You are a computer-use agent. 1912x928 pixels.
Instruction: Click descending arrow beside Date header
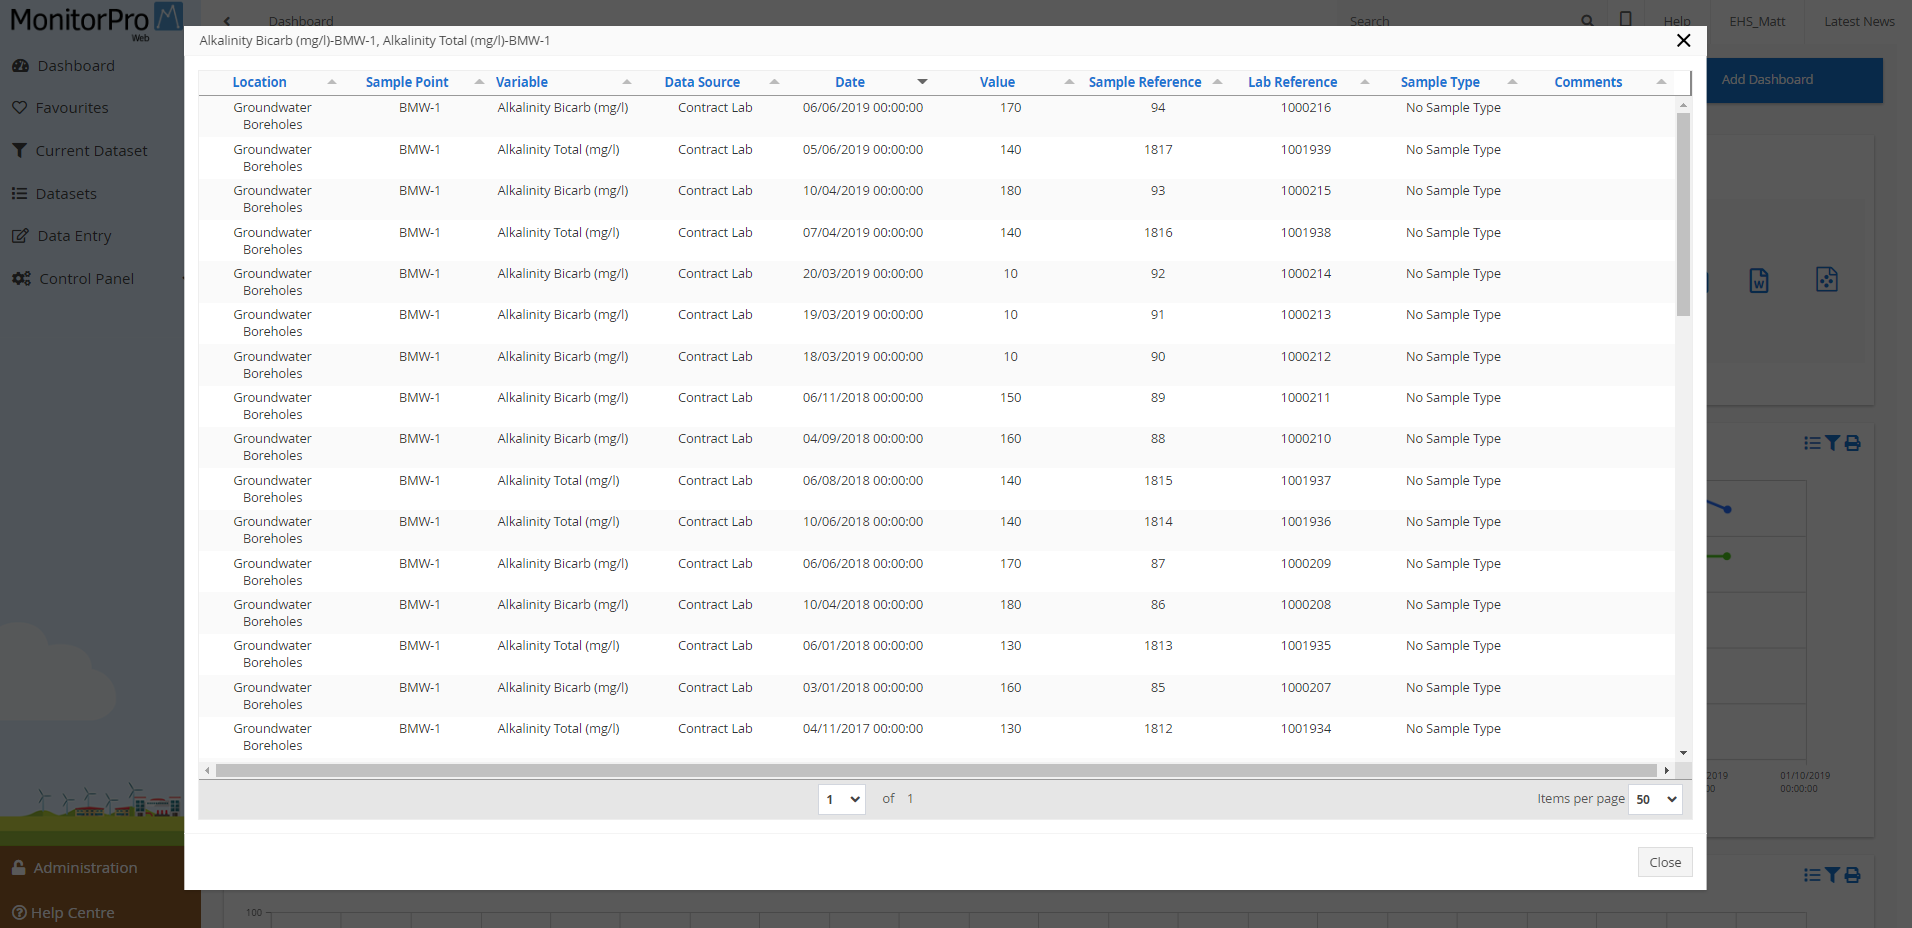[x=922, y=82]
